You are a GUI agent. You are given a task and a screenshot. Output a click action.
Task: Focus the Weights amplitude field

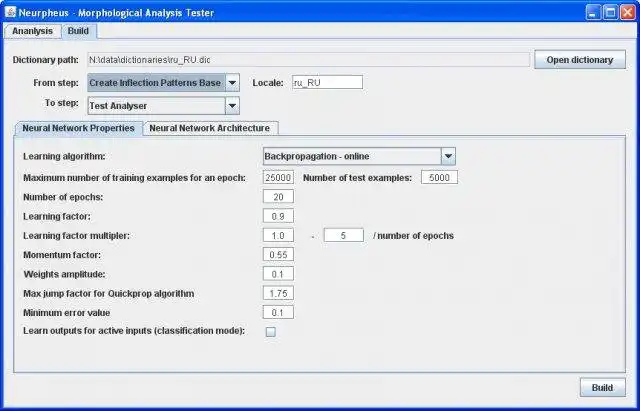pyautogui.click(x=278, y=274)
